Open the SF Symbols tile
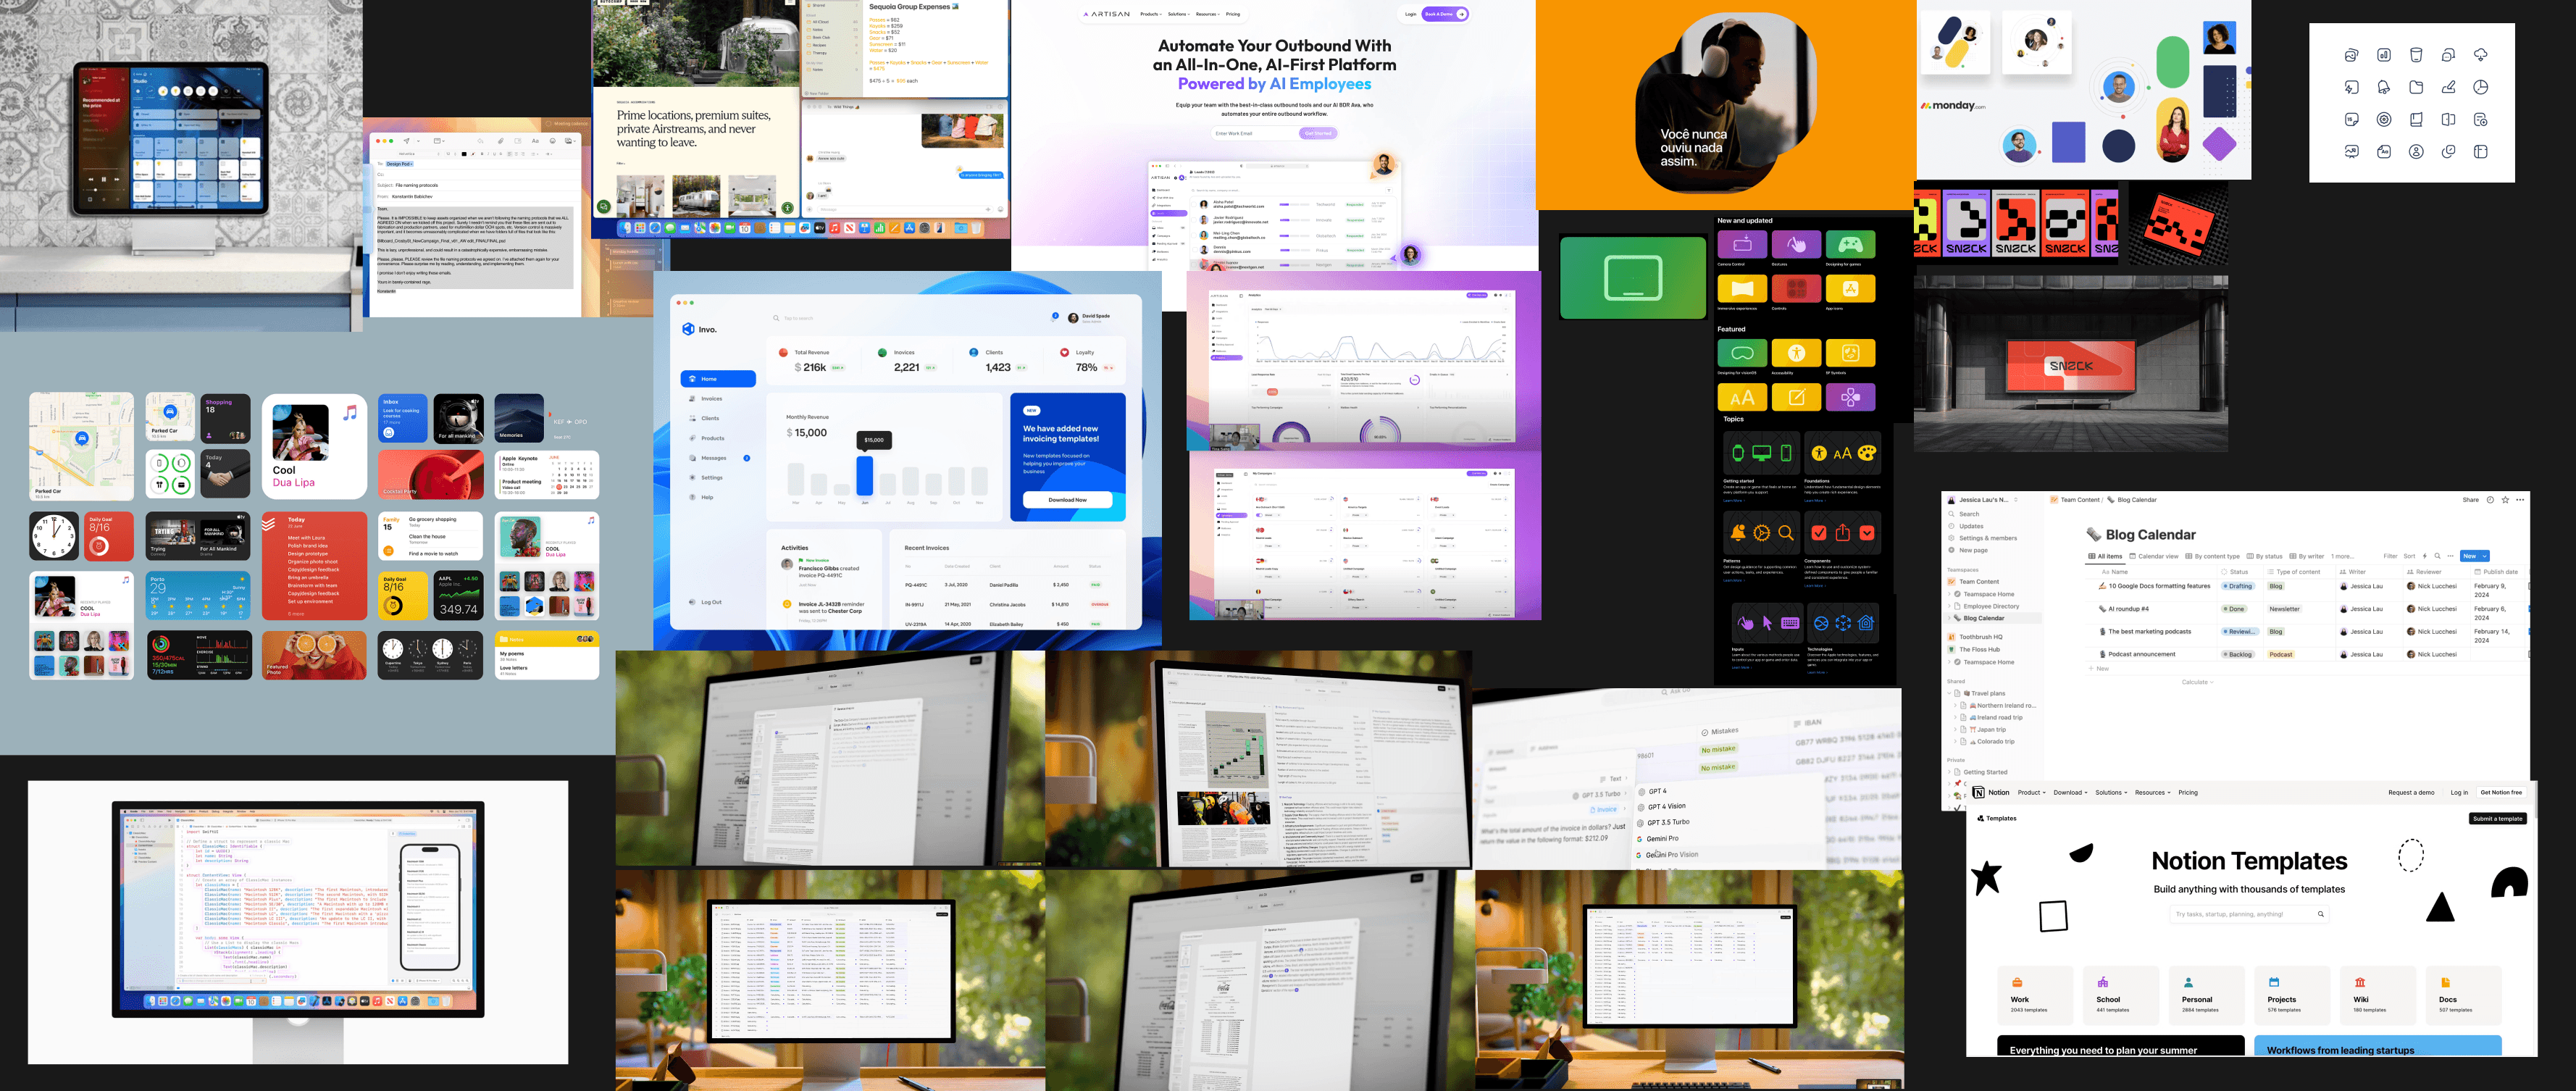2576x1091 pixels. [1850, 353]
